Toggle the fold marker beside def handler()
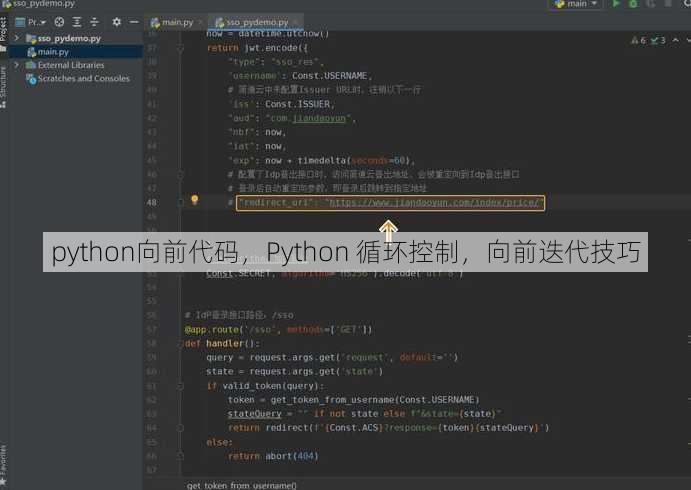The height and width of the screenshot is (490, 691). click(x=181, y=344)
